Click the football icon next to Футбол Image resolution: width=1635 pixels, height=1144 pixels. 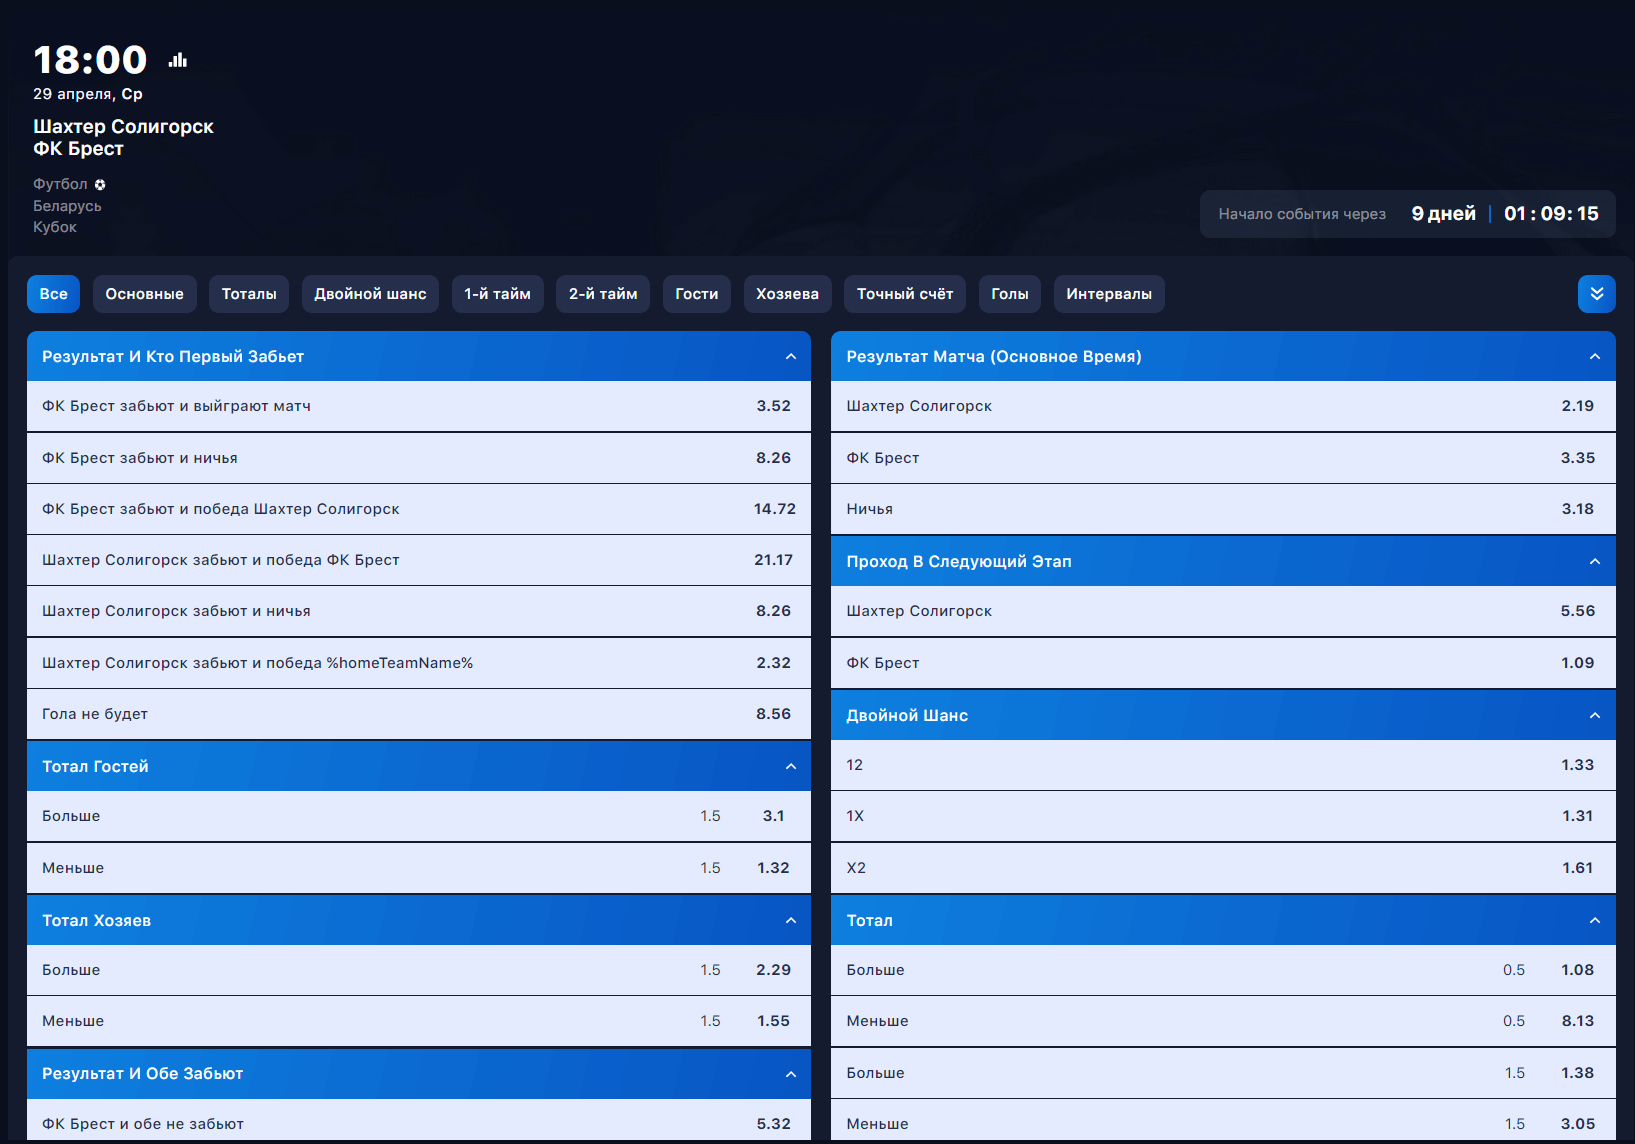point(100,184)
